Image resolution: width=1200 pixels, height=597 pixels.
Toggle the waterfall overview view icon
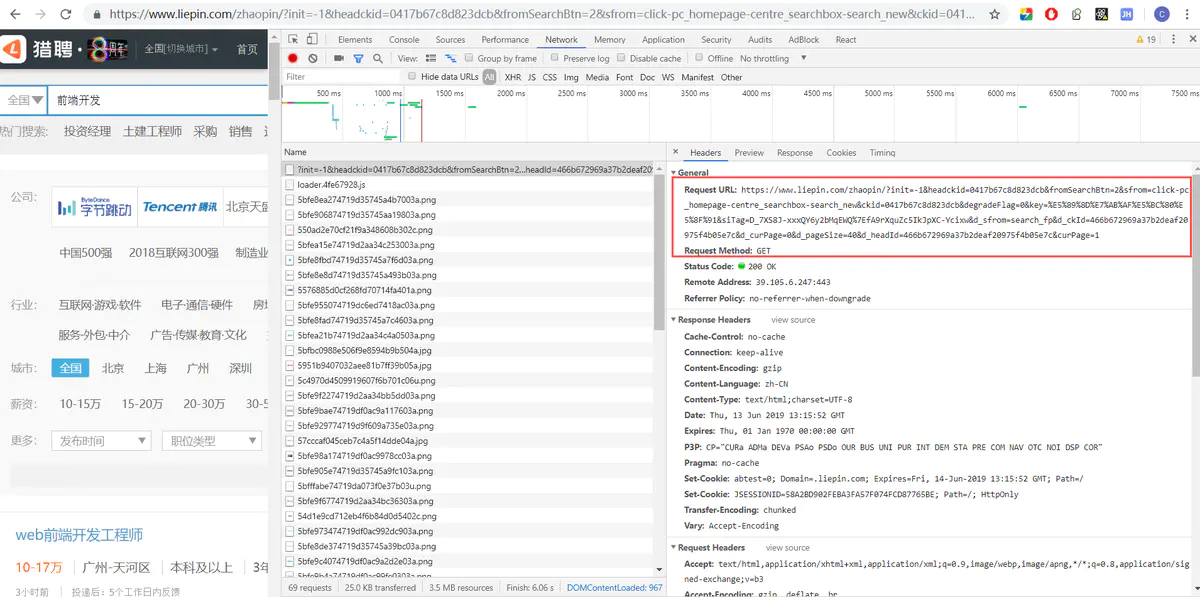tap(450, 59)
